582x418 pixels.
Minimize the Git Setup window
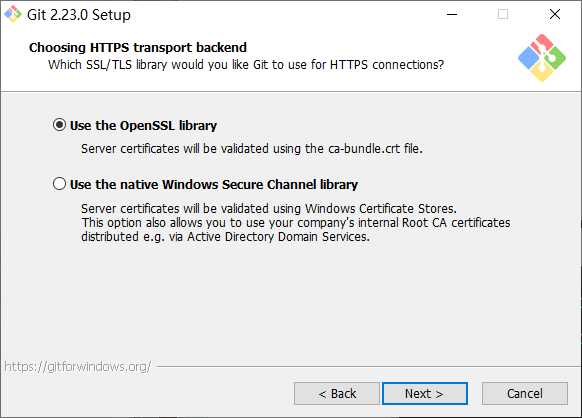click(x=452, y=14)
